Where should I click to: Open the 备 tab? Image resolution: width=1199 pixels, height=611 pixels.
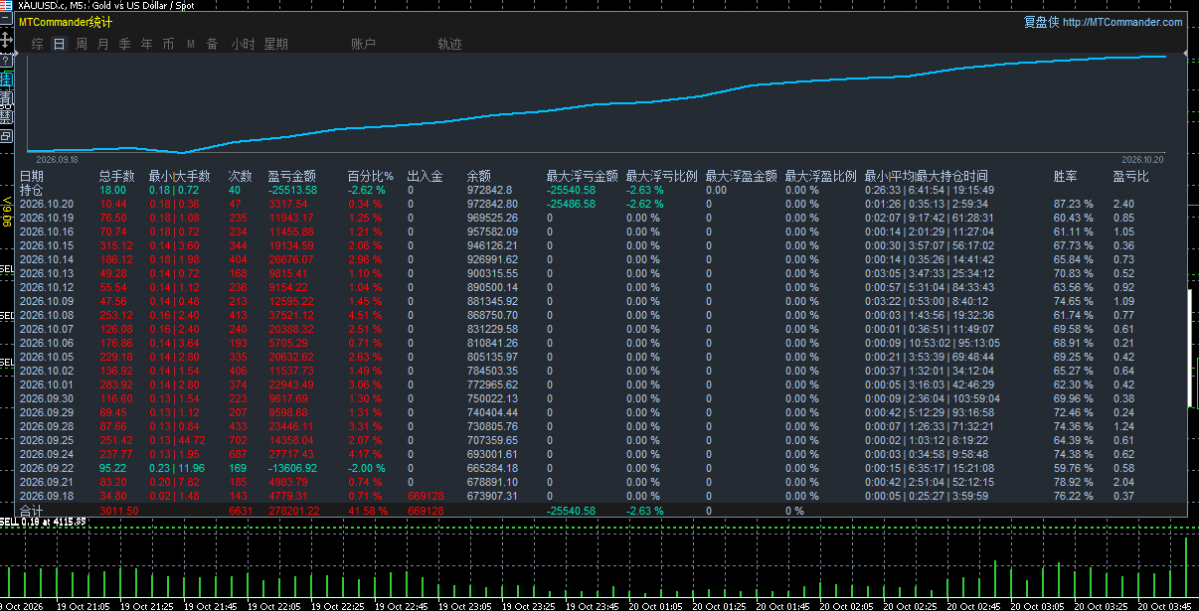[212, 44]
